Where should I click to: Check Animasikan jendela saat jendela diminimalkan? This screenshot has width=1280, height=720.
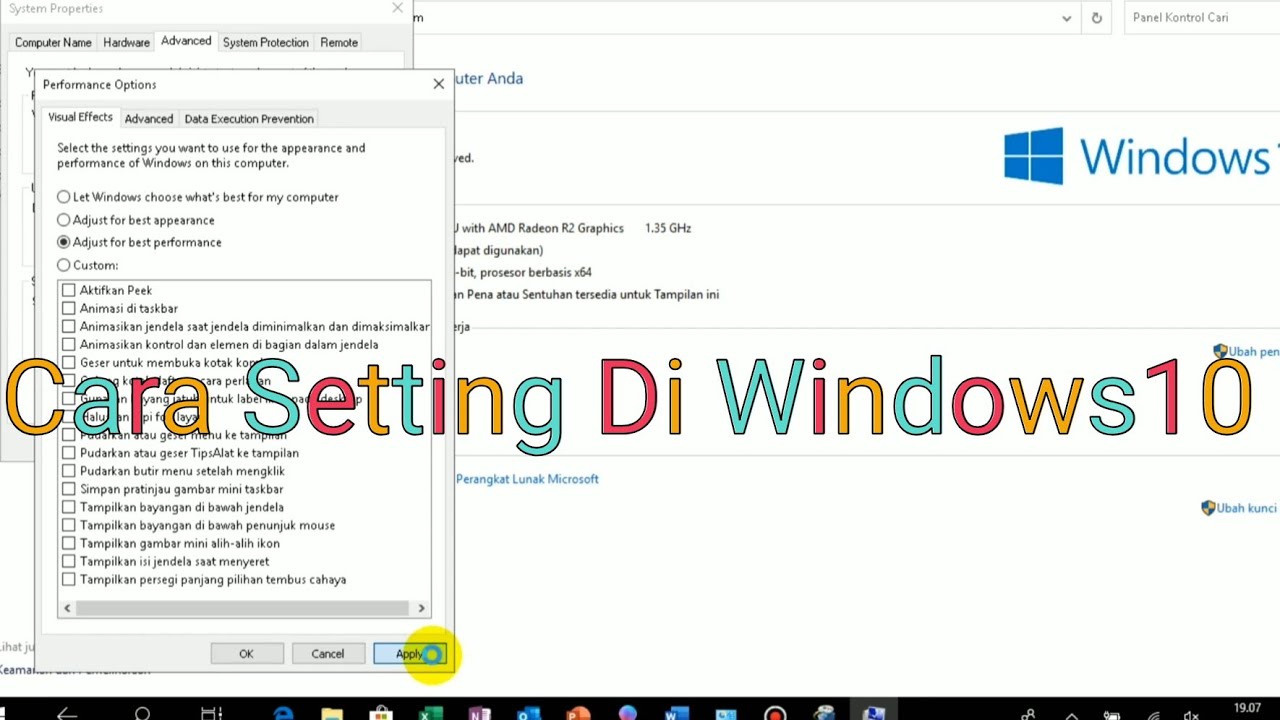click(69, 326)
